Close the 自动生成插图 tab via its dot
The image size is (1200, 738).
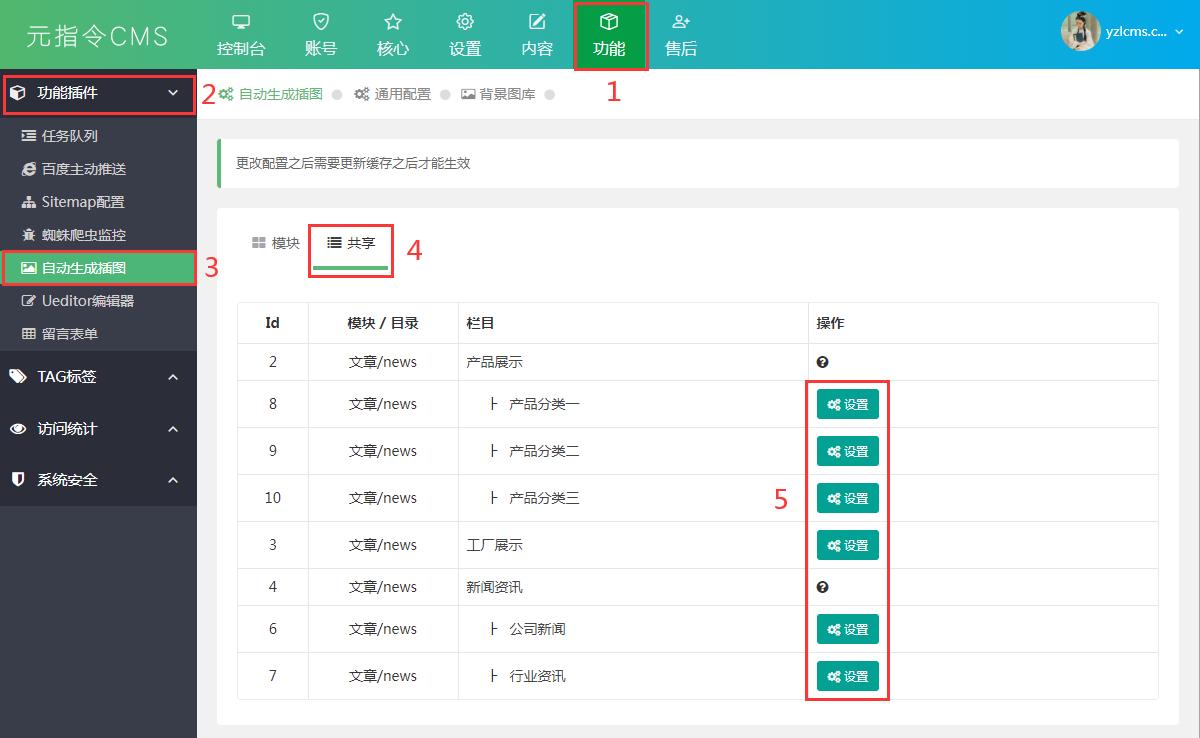[337, 95]
